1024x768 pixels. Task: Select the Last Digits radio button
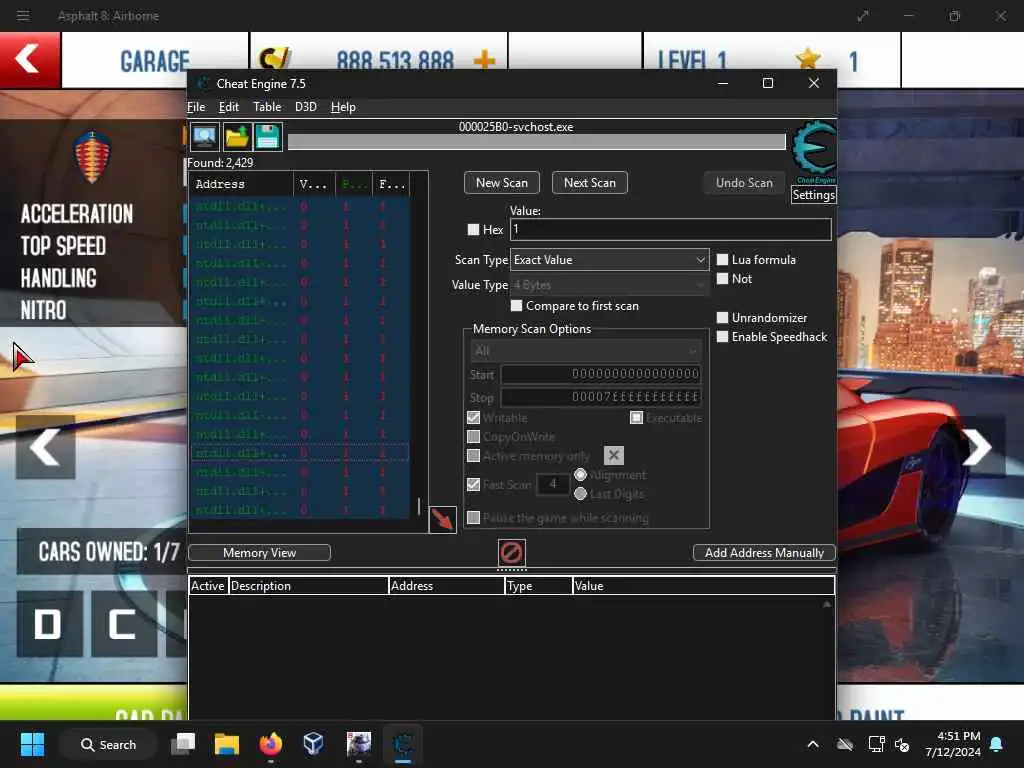pos(580,494)
